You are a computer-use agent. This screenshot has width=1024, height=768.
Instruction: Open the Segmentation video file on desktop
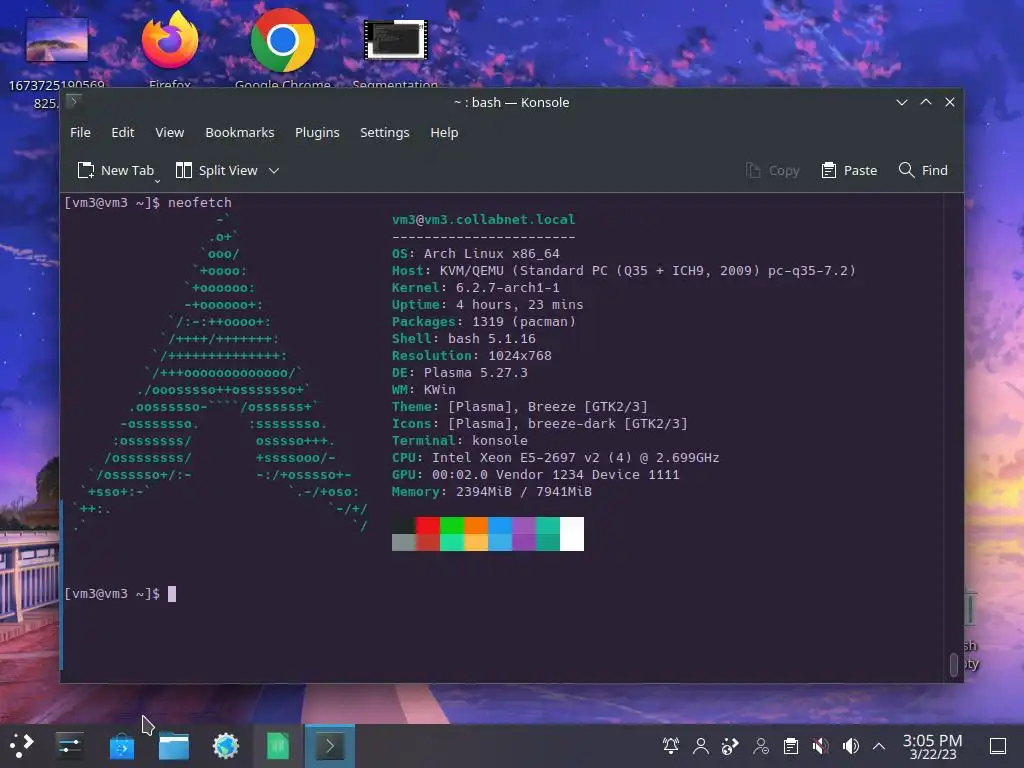coord(395,52)
